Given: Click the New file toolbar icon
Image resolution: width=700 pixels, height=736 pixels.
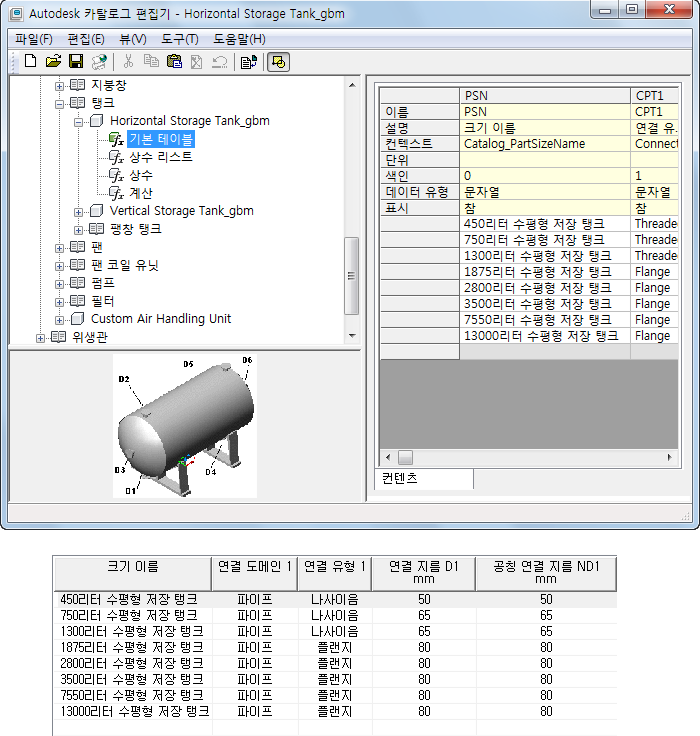Looking at the screenshot, I should 31,61.
